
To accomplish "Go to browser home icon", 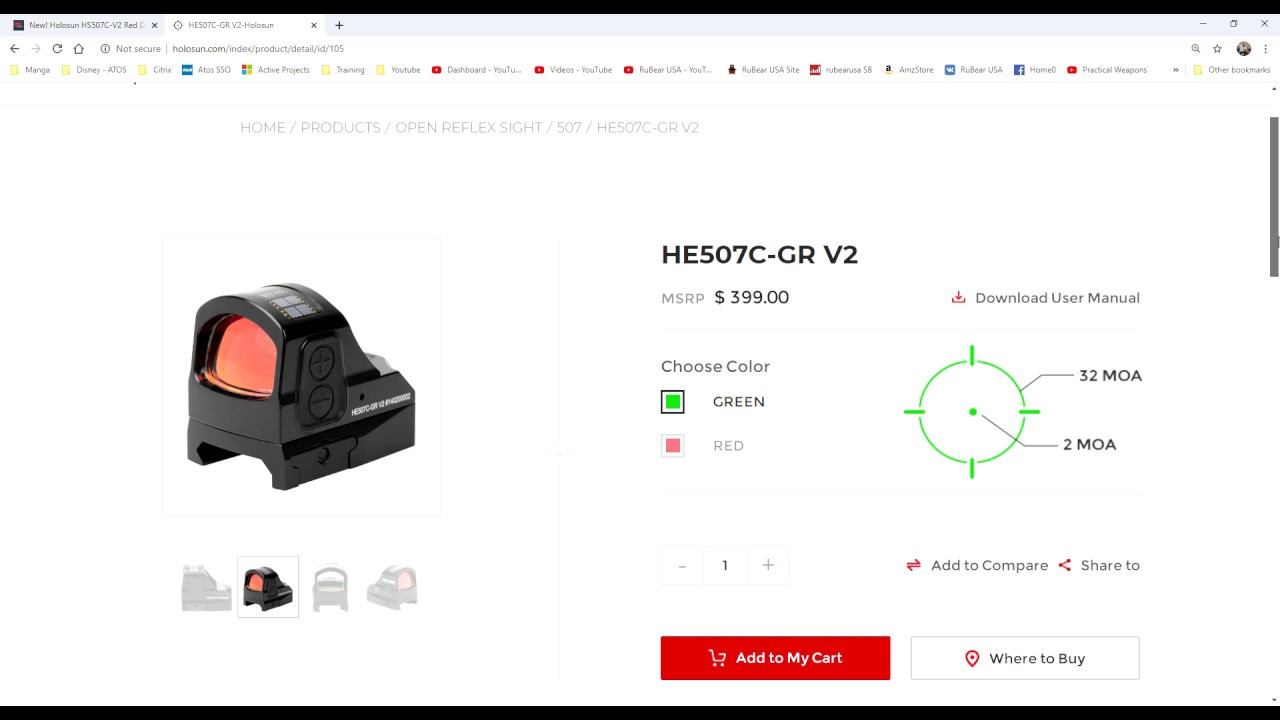I will pyautogui.click(x=78, y=48).
